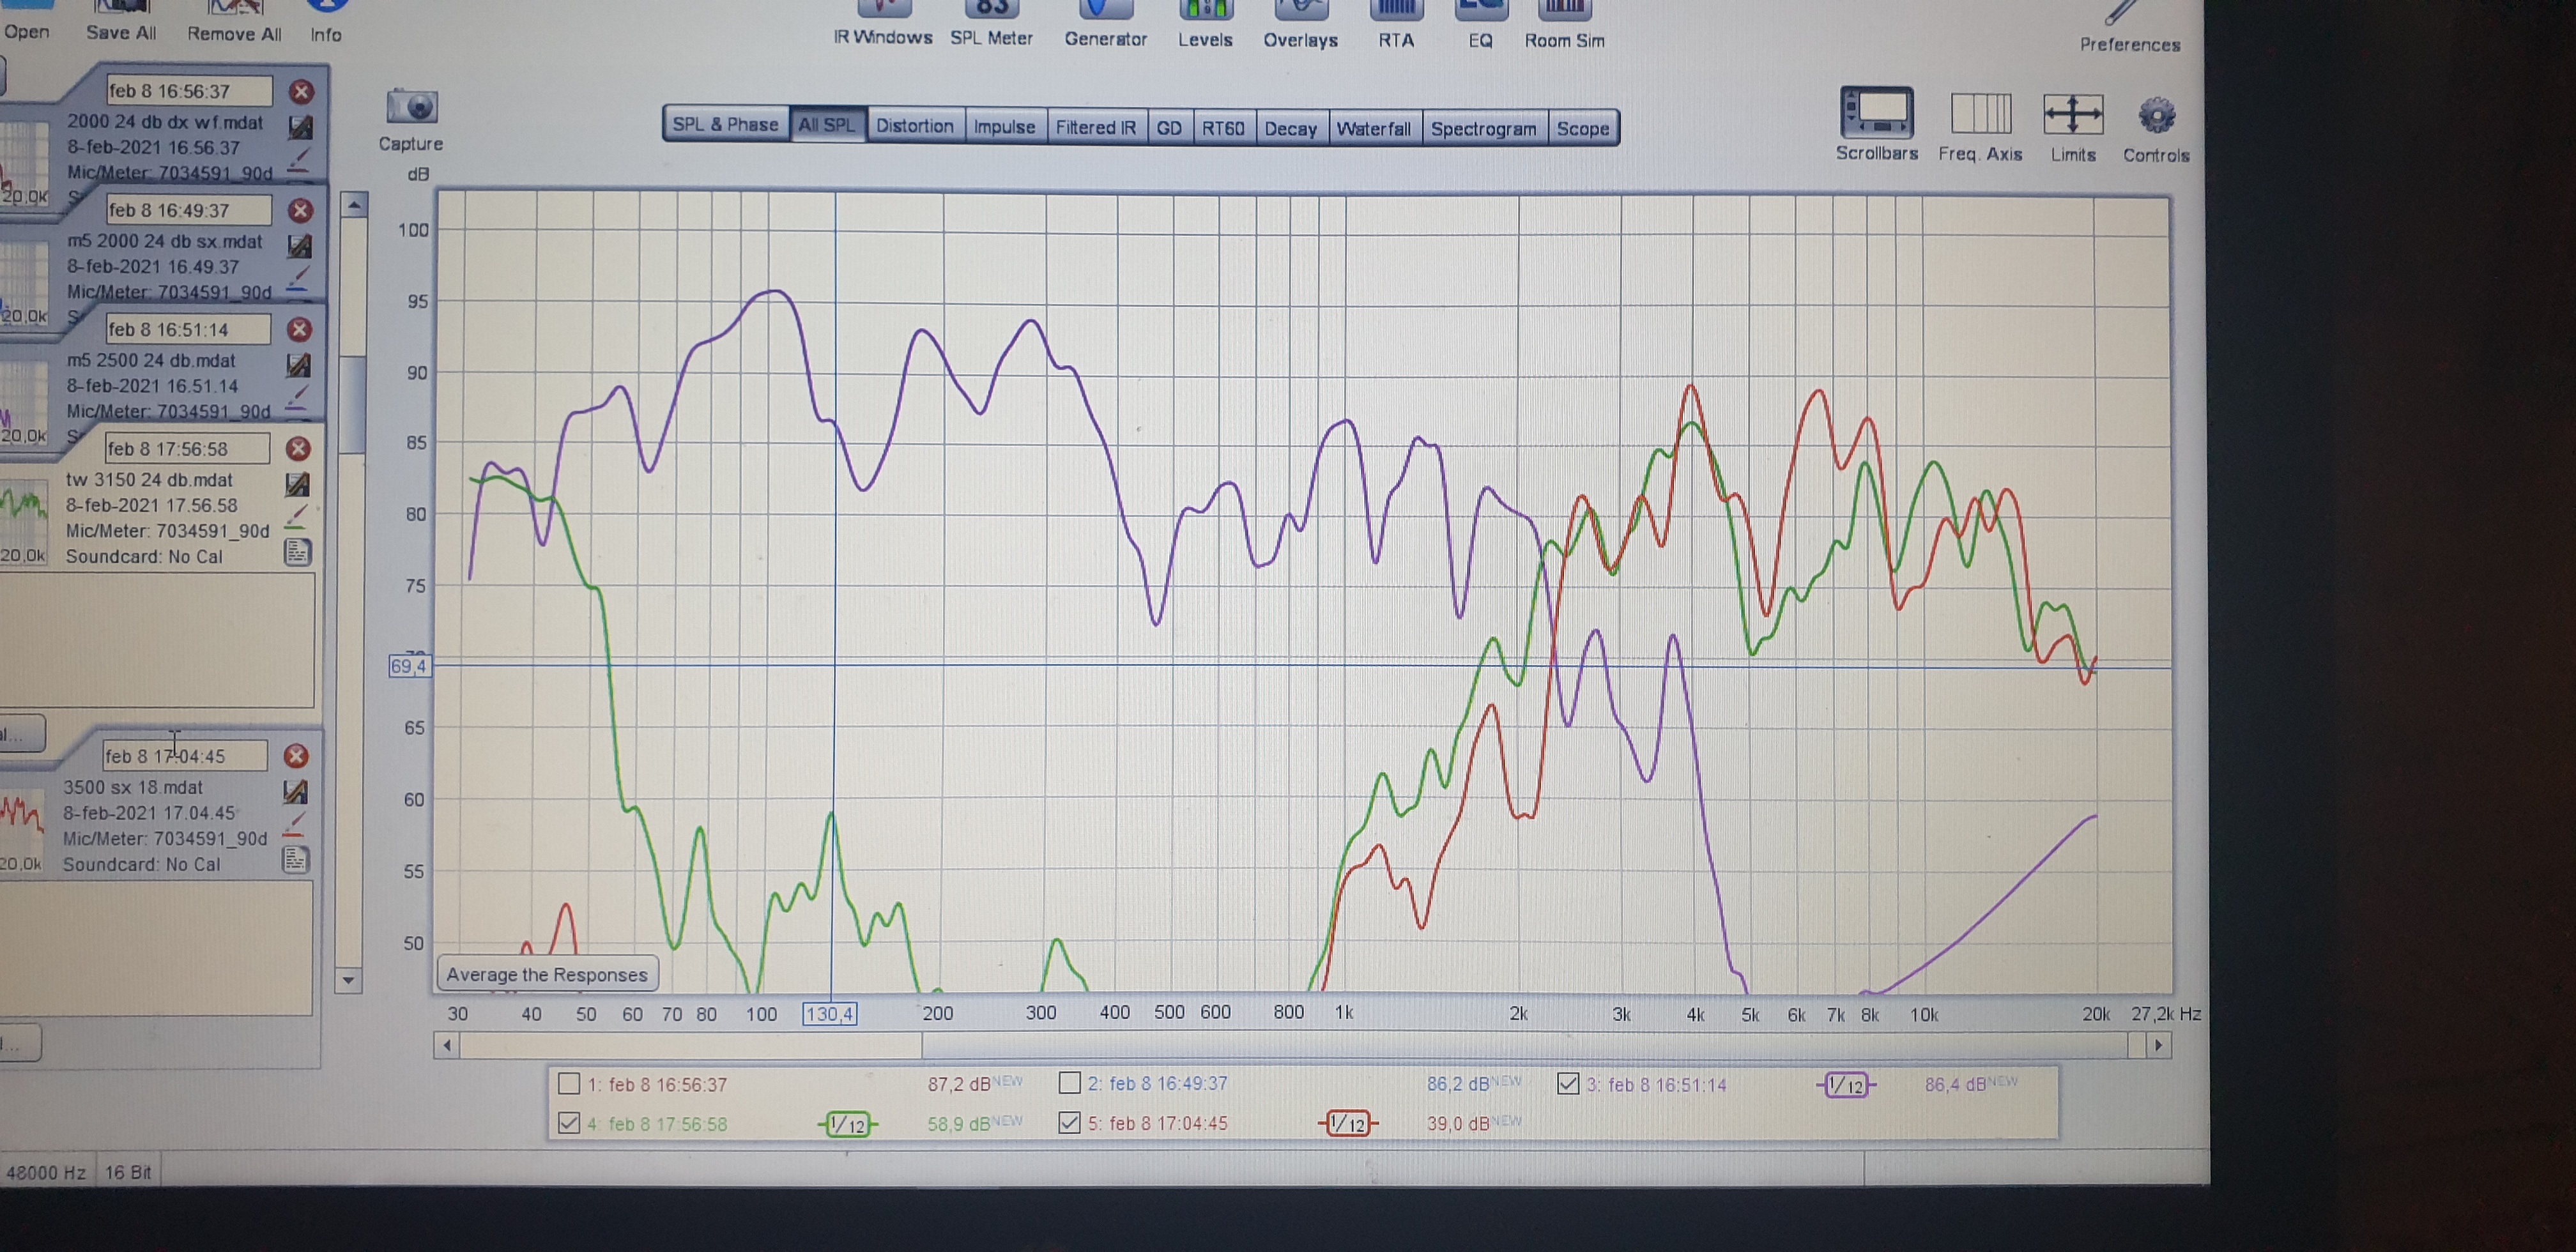Click the Capture camera icon
Image resolution: width=2576 pixels, height=1252 pixels.
(411, 107)
